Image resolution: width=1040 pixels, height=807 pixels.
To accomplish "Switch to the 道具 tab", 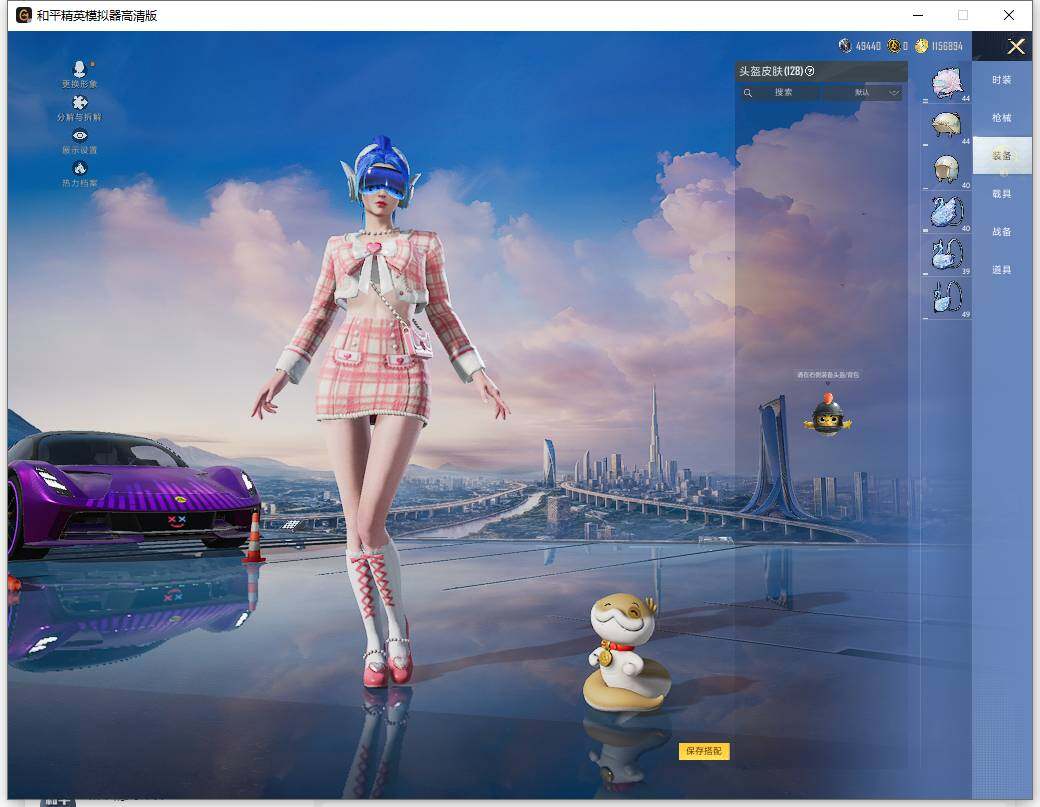I will (1002, 270).
